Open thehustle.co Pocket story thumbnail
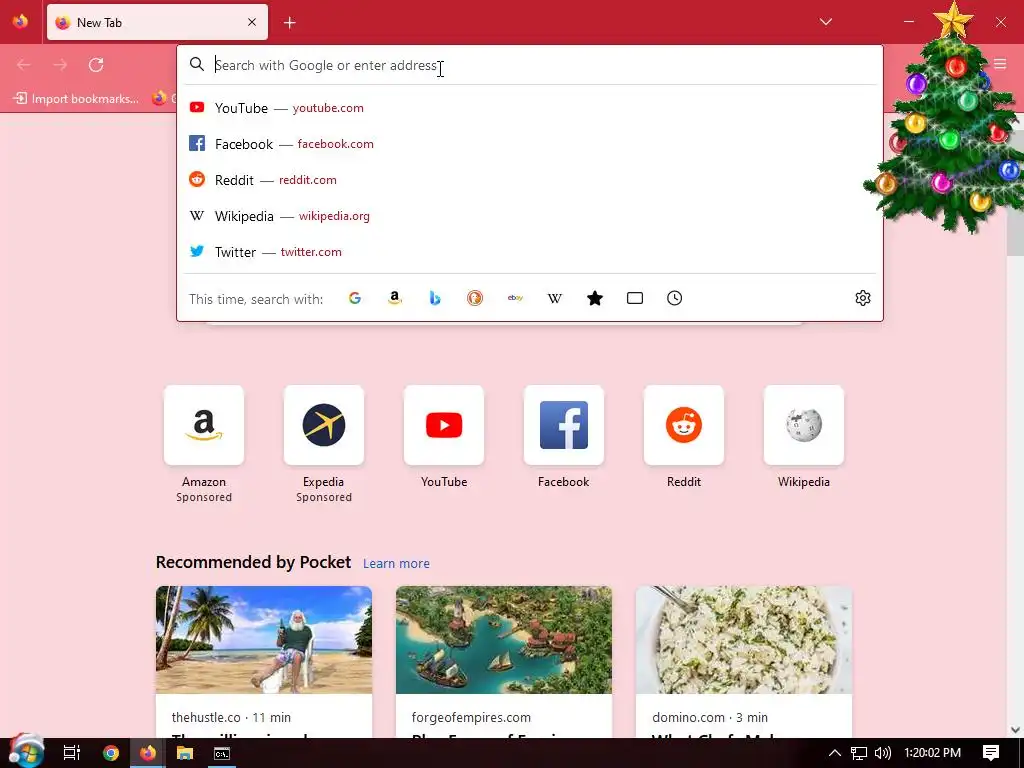The width and height of the screenshot is (1024, 768). click(264, 639)
